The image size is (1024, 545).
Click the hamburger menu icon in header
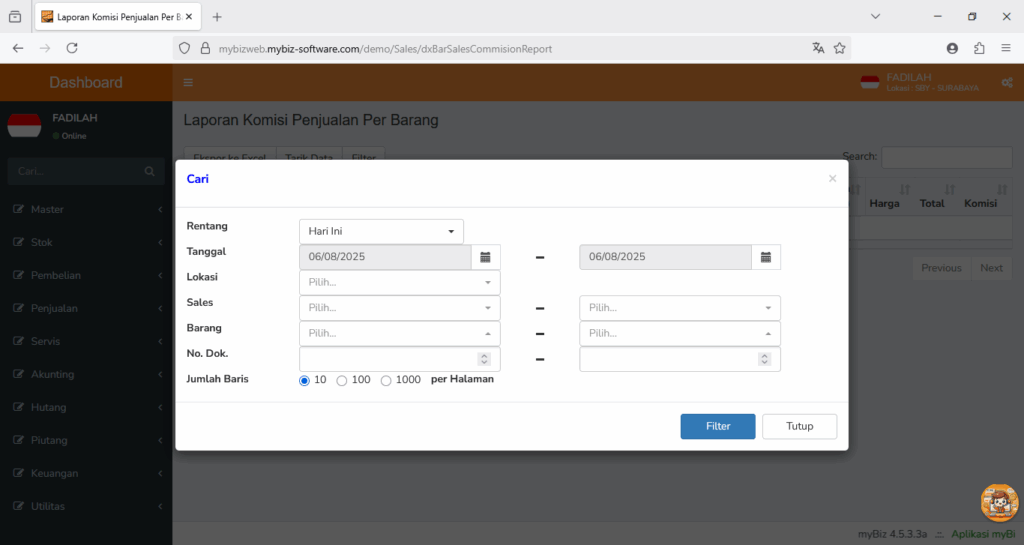point(188,82)
